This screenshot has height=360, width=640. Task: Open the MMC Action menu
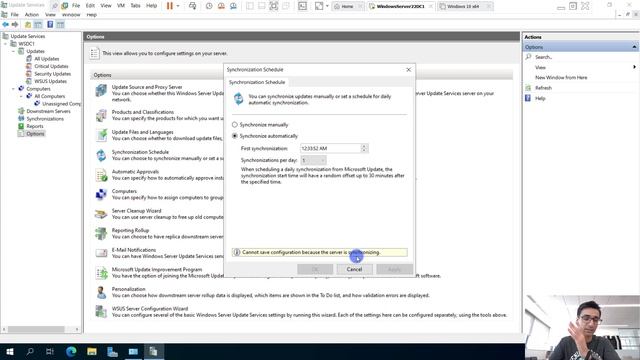coord(31,15)
